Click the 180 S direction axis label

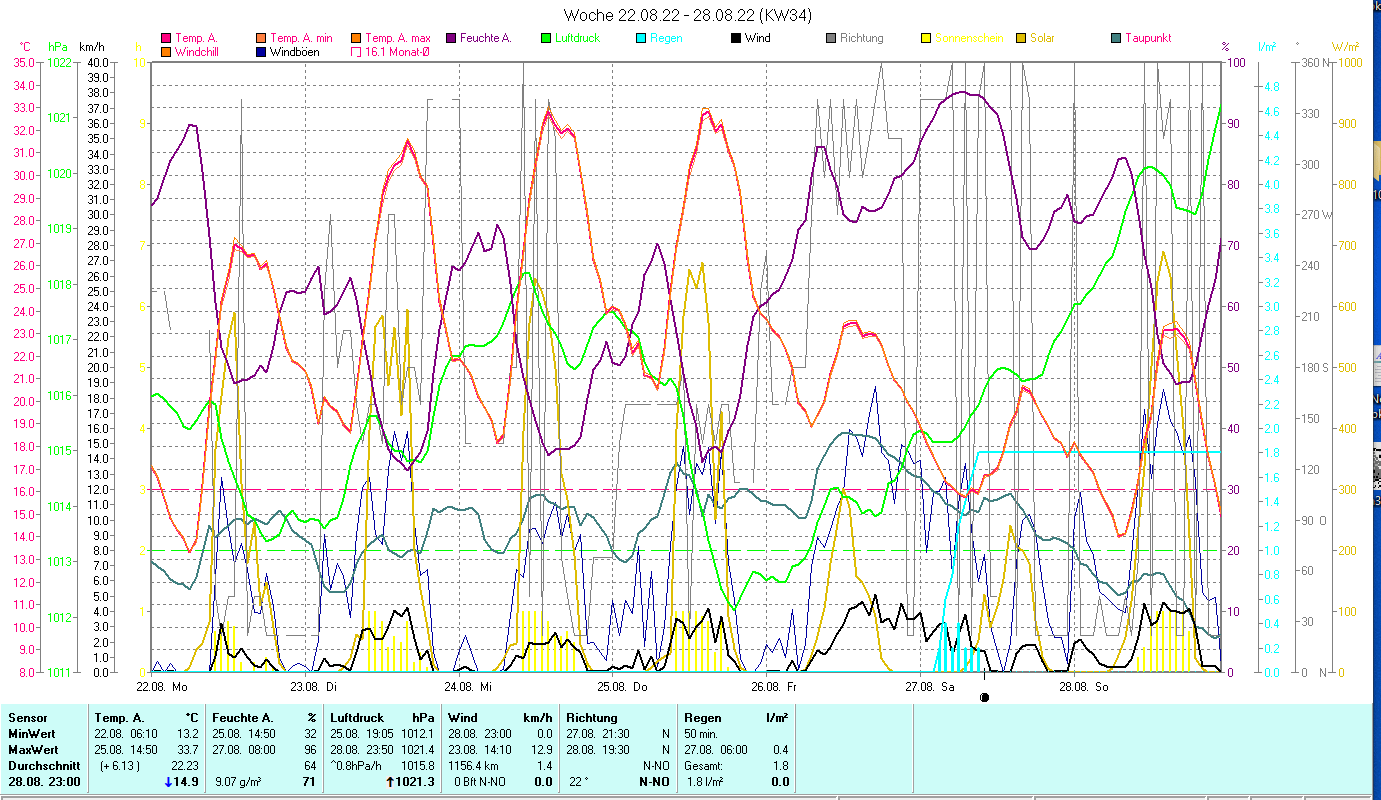[1314, 367]
